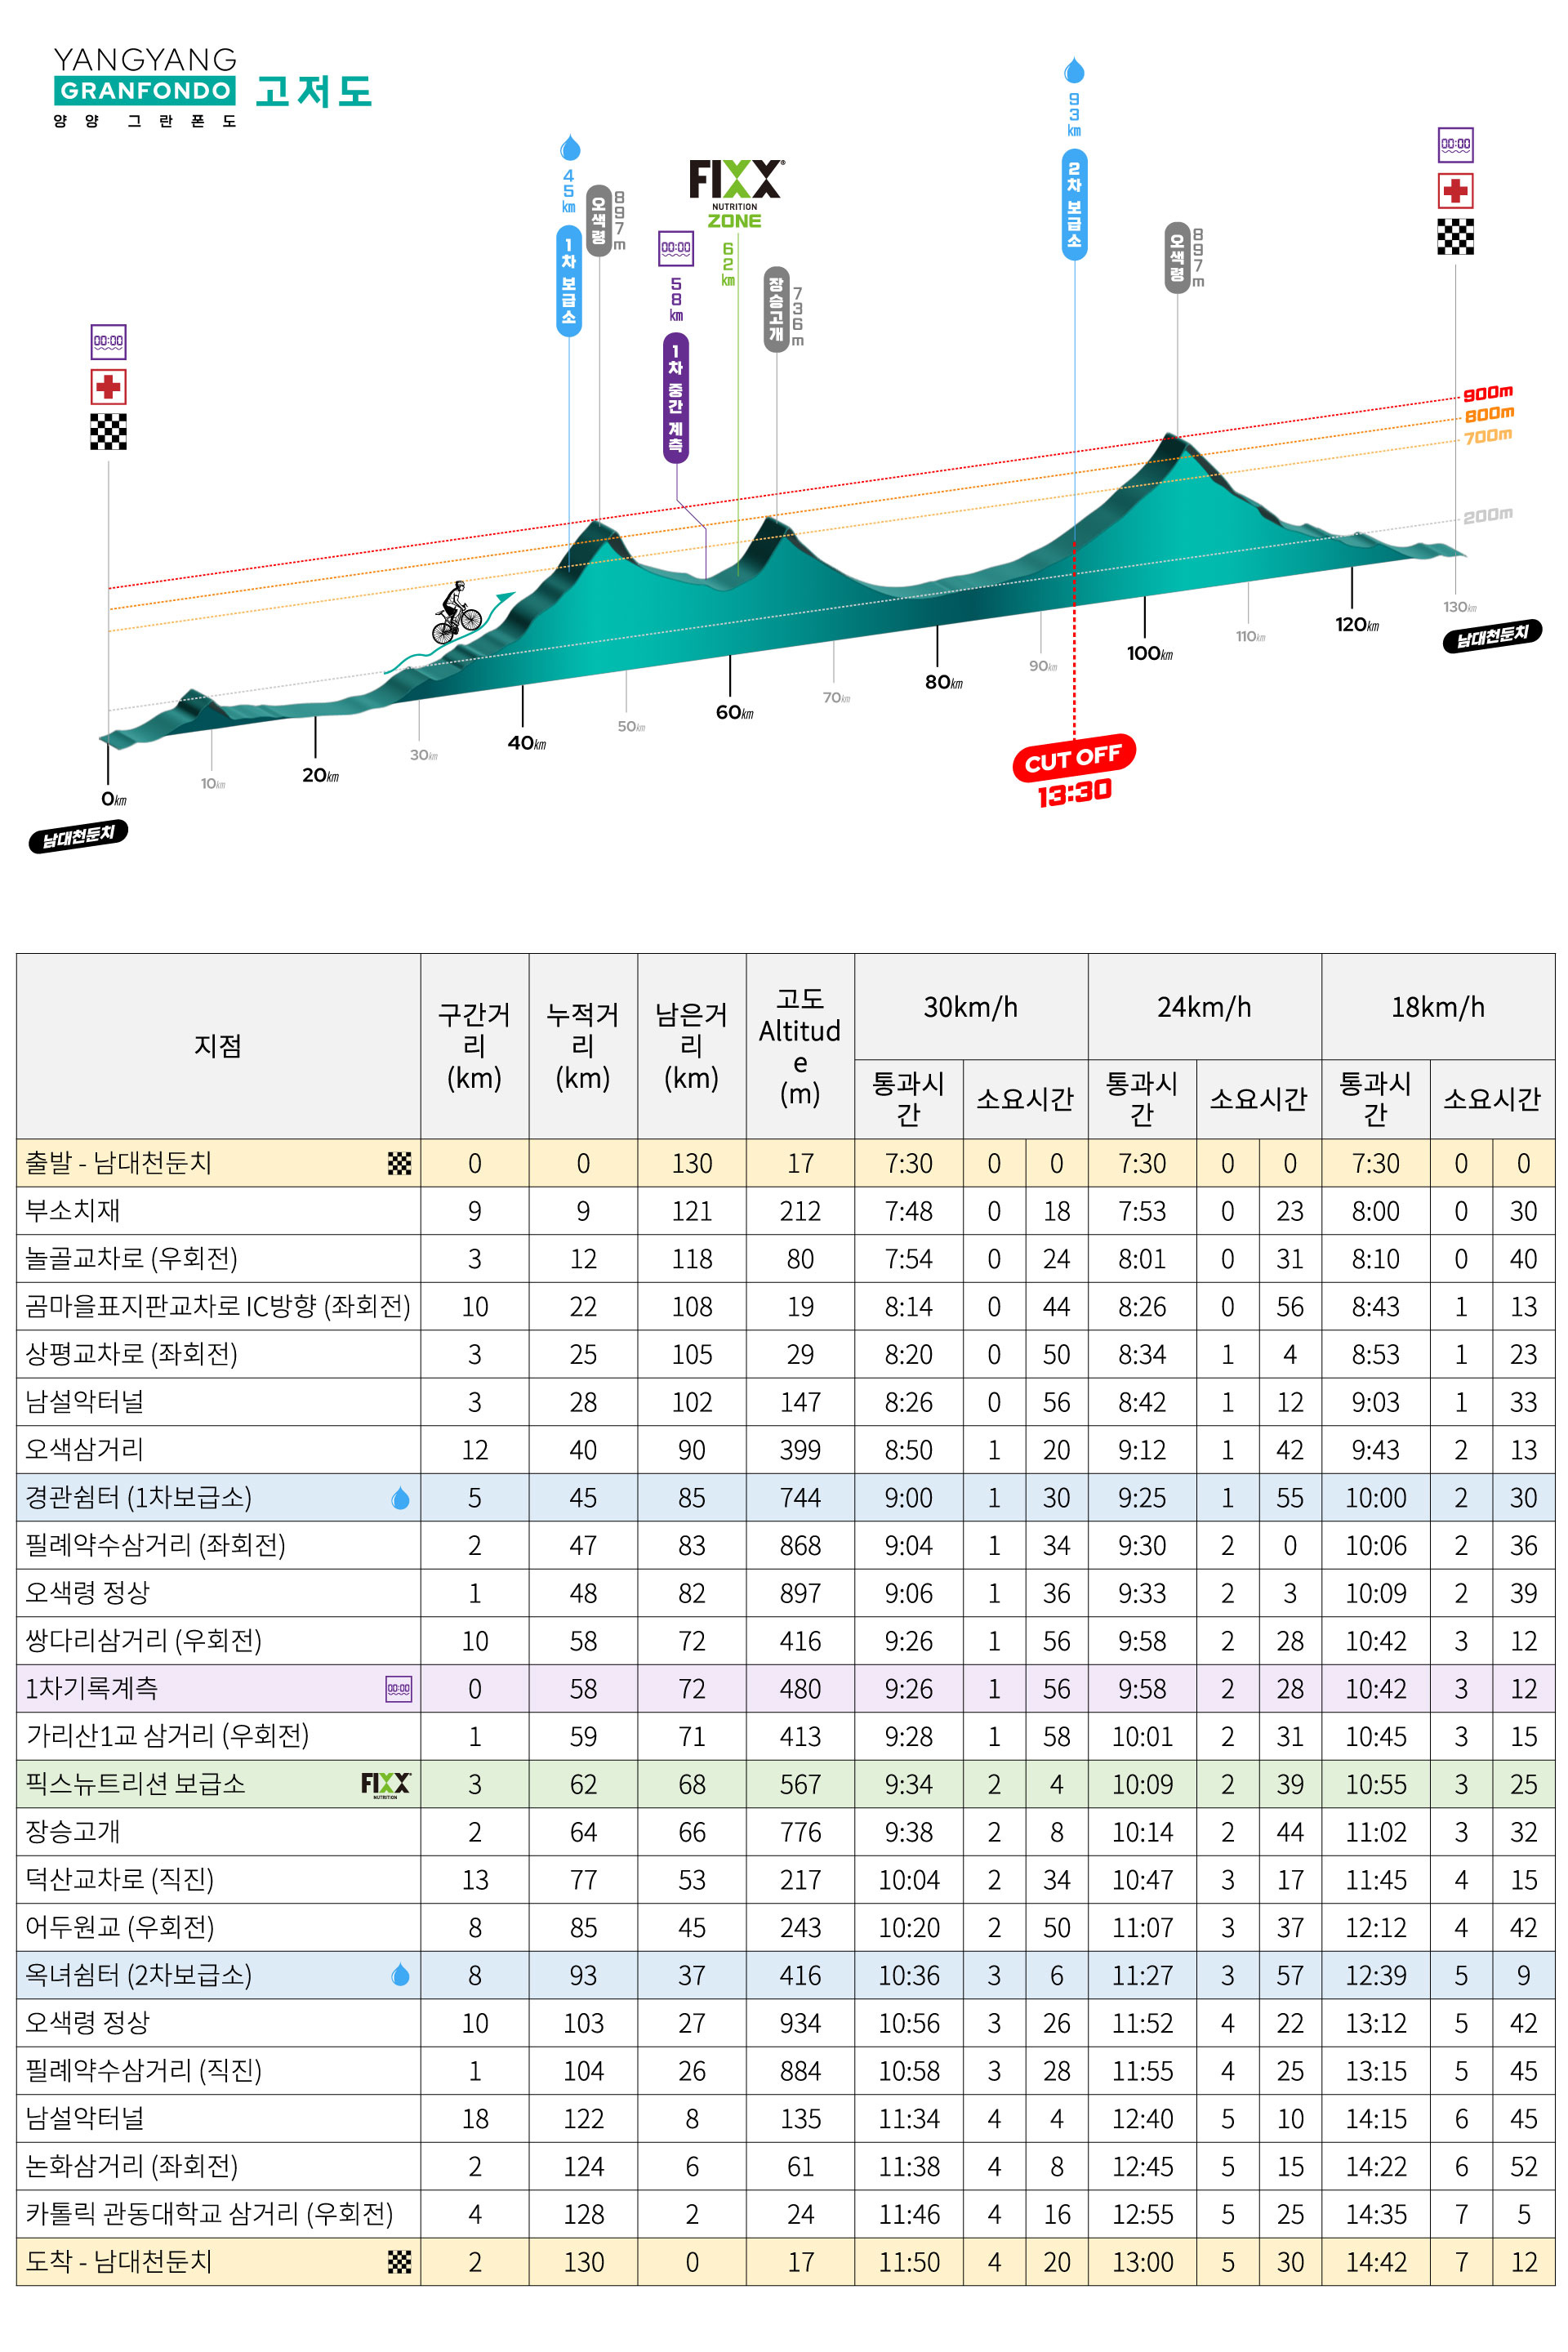Click the cyclist icon on the climb
Viewport: 1568px width, 2352px height.
pos(456,612)
